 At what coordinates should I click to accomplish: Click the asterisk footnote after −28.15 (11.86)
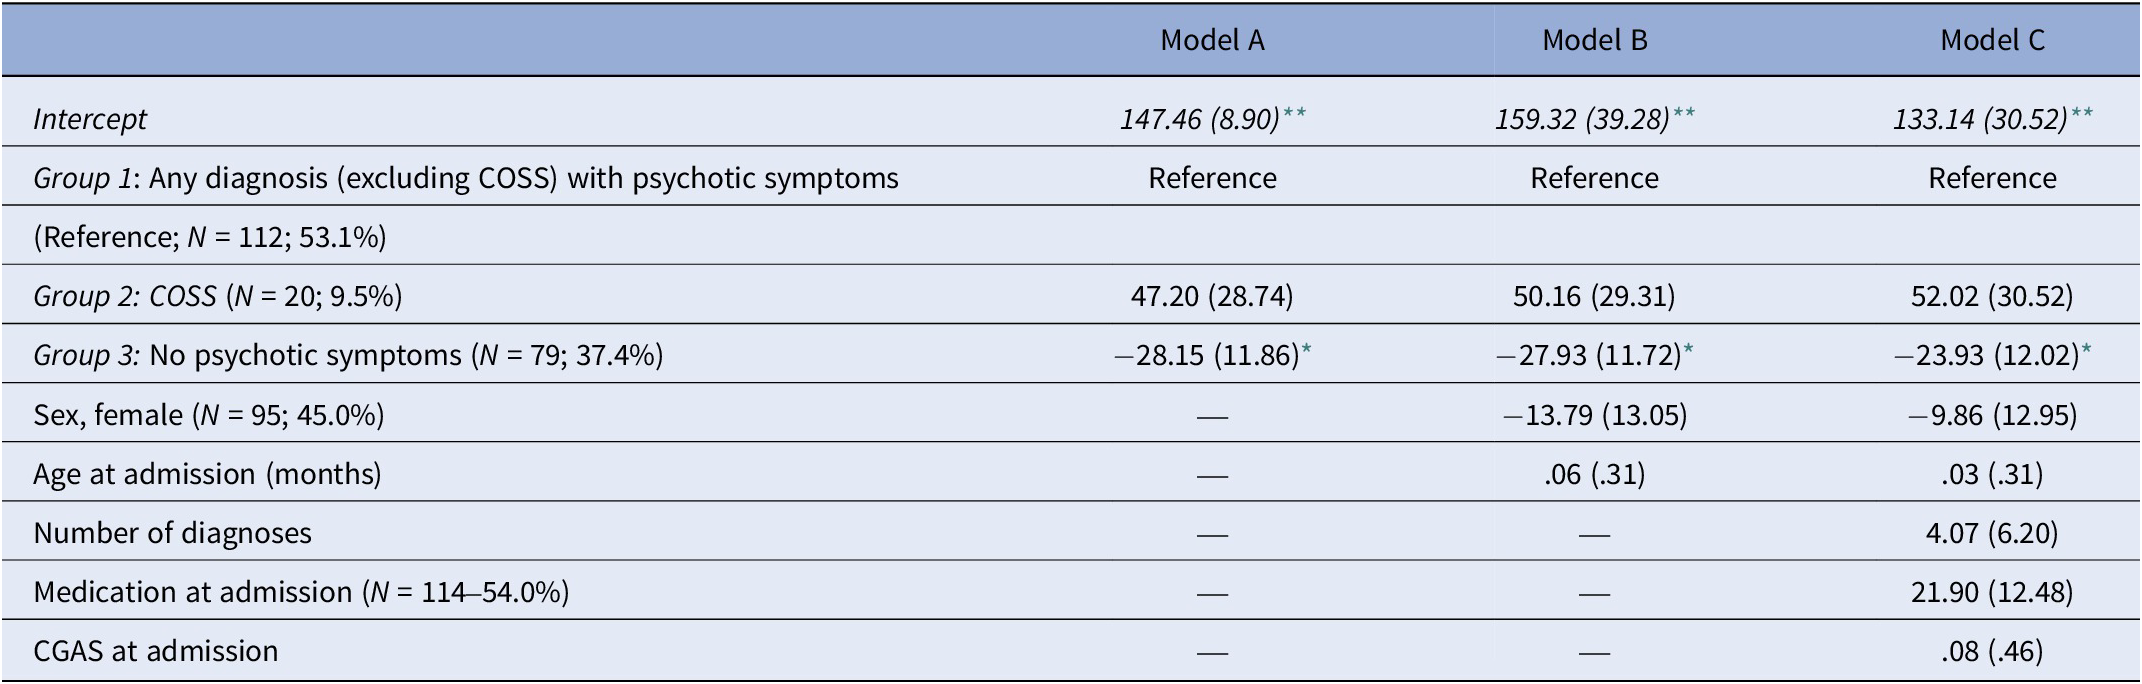(1305, 350)
